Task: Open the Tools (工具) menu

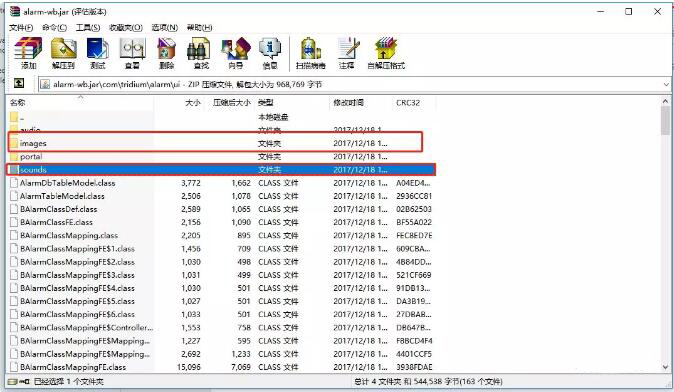Action: (x=88, y=28)
